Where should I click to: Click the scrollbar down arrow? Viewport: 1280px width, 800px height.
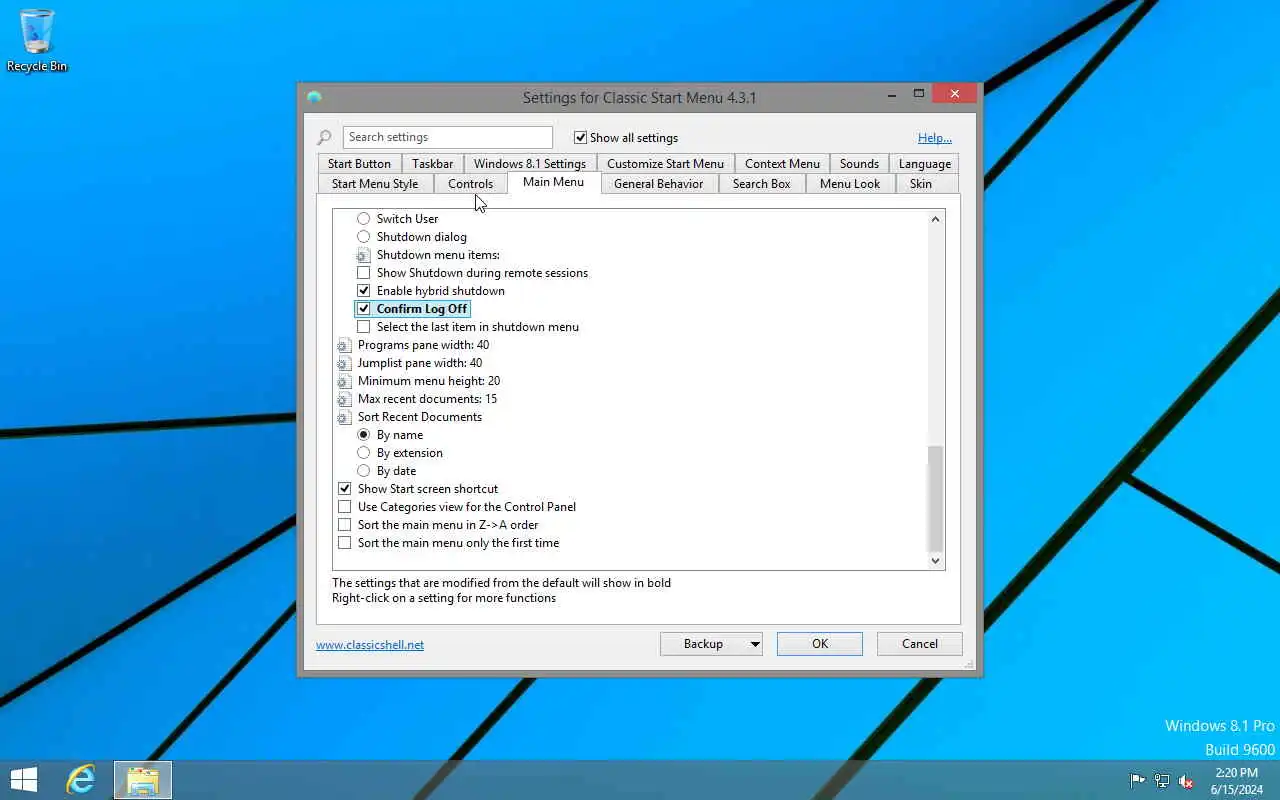tap(935, 561)
